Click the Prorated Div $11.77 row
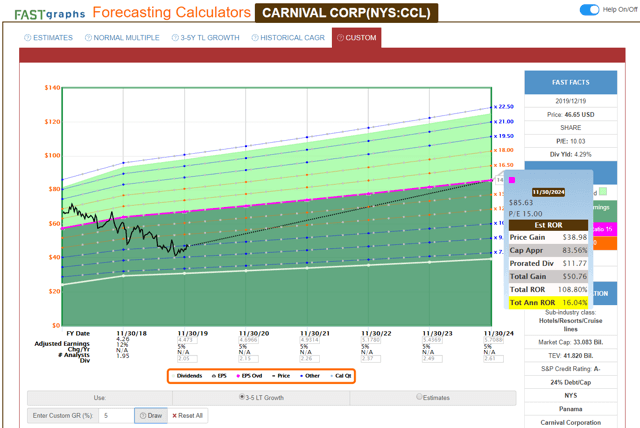This screenshot has height=428, width=640. (549, 263)
